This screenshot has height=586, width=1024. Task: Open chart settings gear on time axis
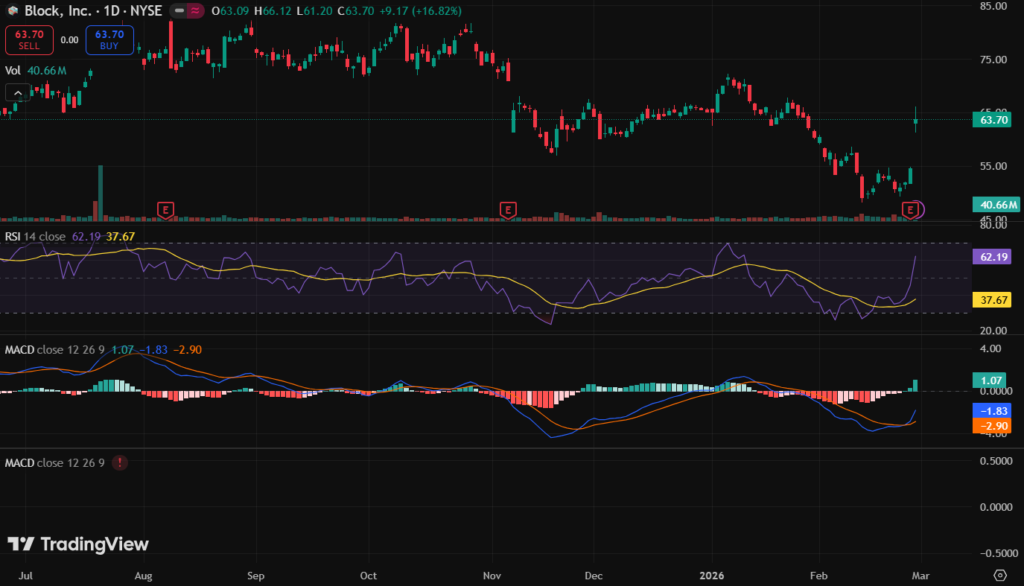tap(999, 575)
